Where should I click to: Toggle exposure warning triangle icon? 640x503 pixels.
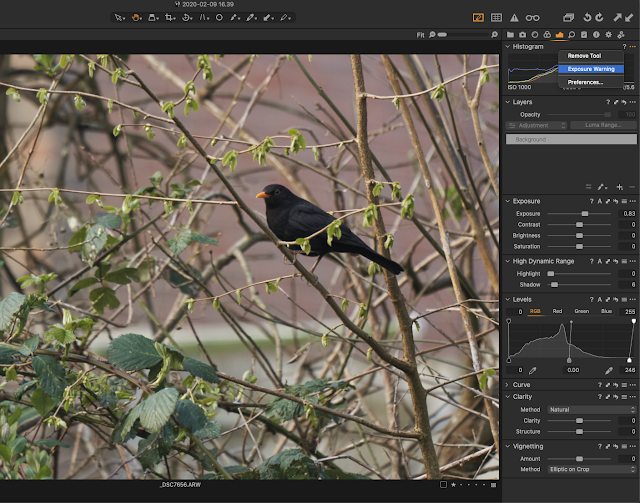514,18
